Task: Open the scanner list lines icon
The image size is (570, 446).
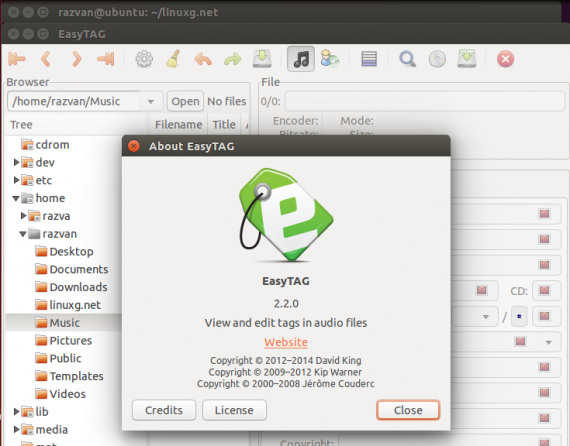Action: tap(369, 59)
